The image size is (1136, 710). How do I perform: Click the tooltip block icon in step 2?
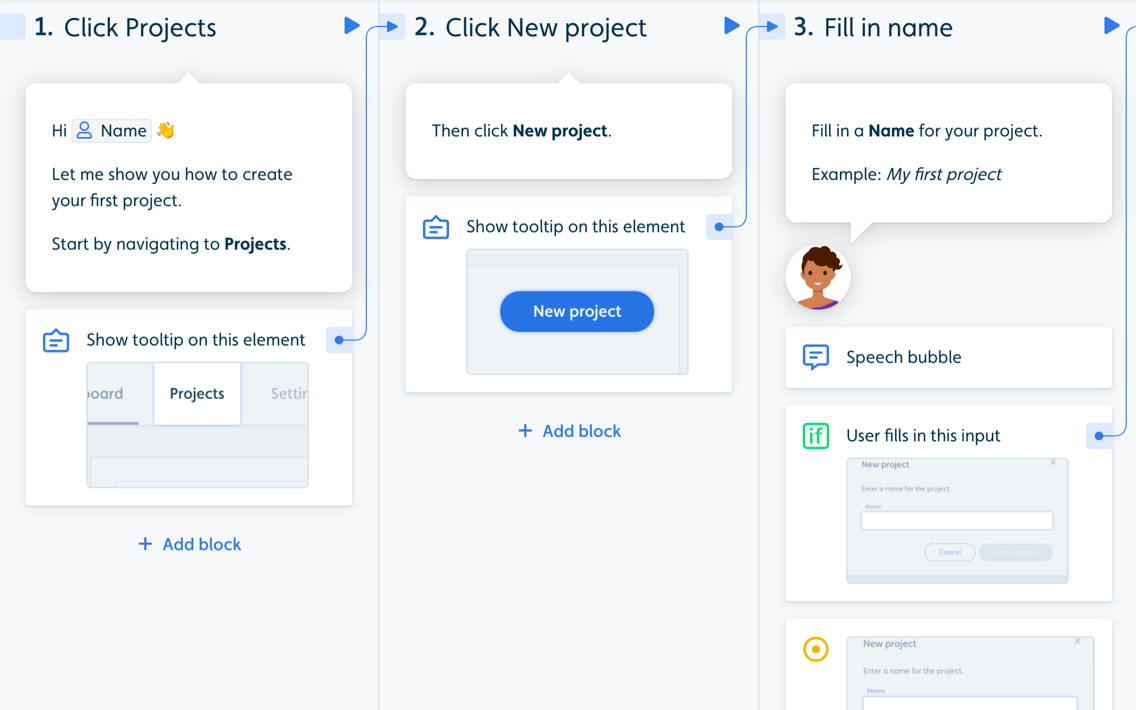pyautogui.click(x=435, y=227)
